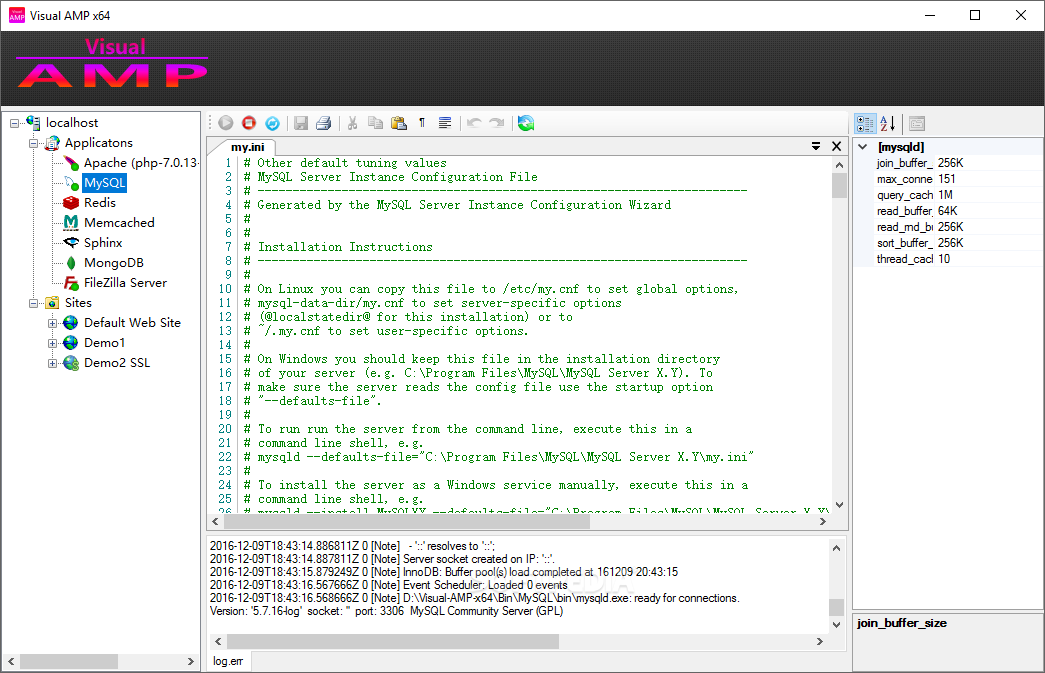This screenshot has width=1045, height=673.
Task: Click the 'ready for connections' log line
Action: (x=475, y=598)
